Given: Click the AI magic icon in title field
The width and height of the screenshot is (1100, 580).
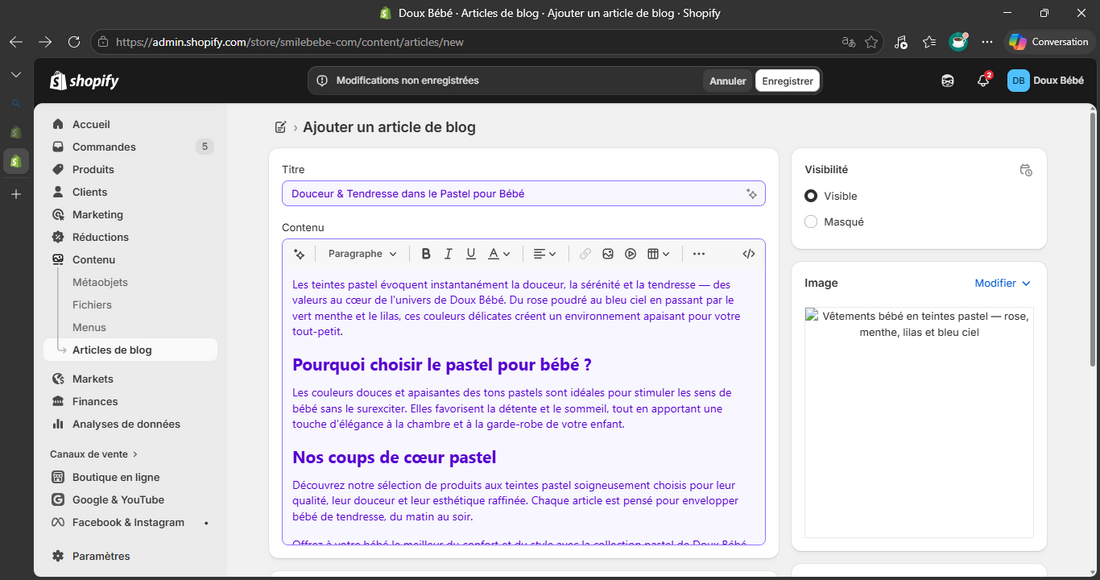Looking at the screenshot, I should [x=751, y=194].
